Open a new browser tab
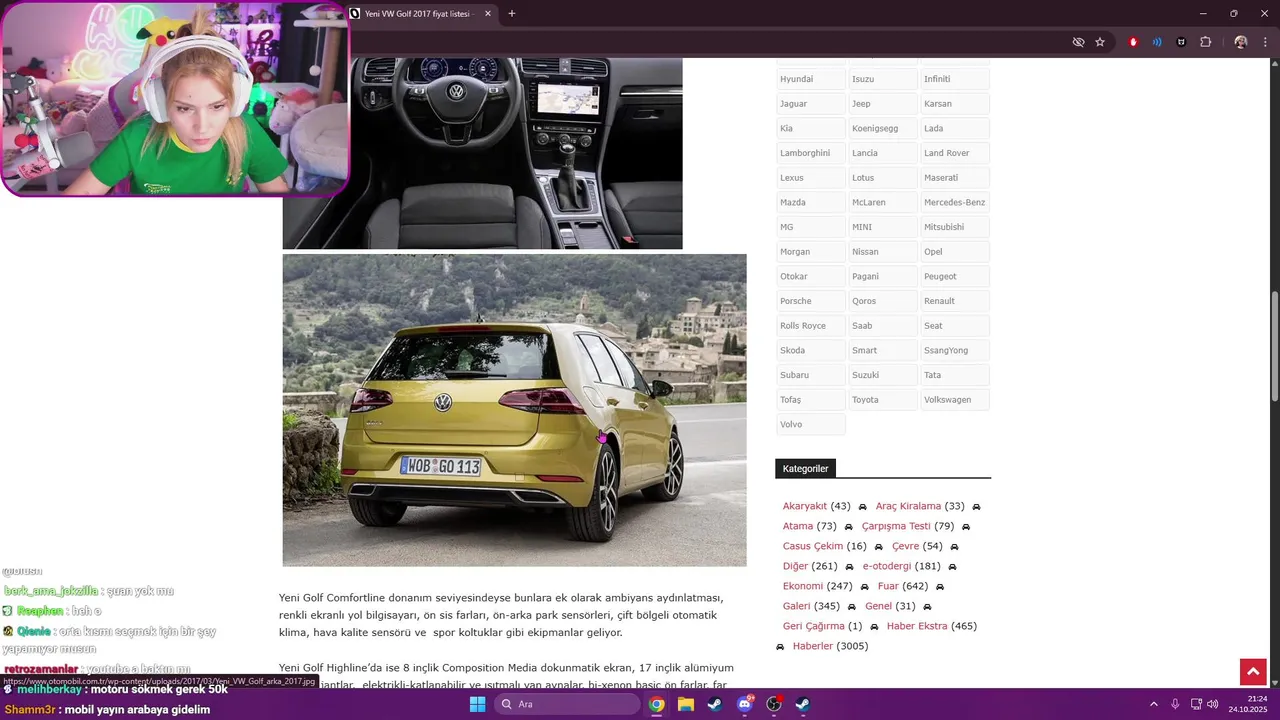 point(512,14)
